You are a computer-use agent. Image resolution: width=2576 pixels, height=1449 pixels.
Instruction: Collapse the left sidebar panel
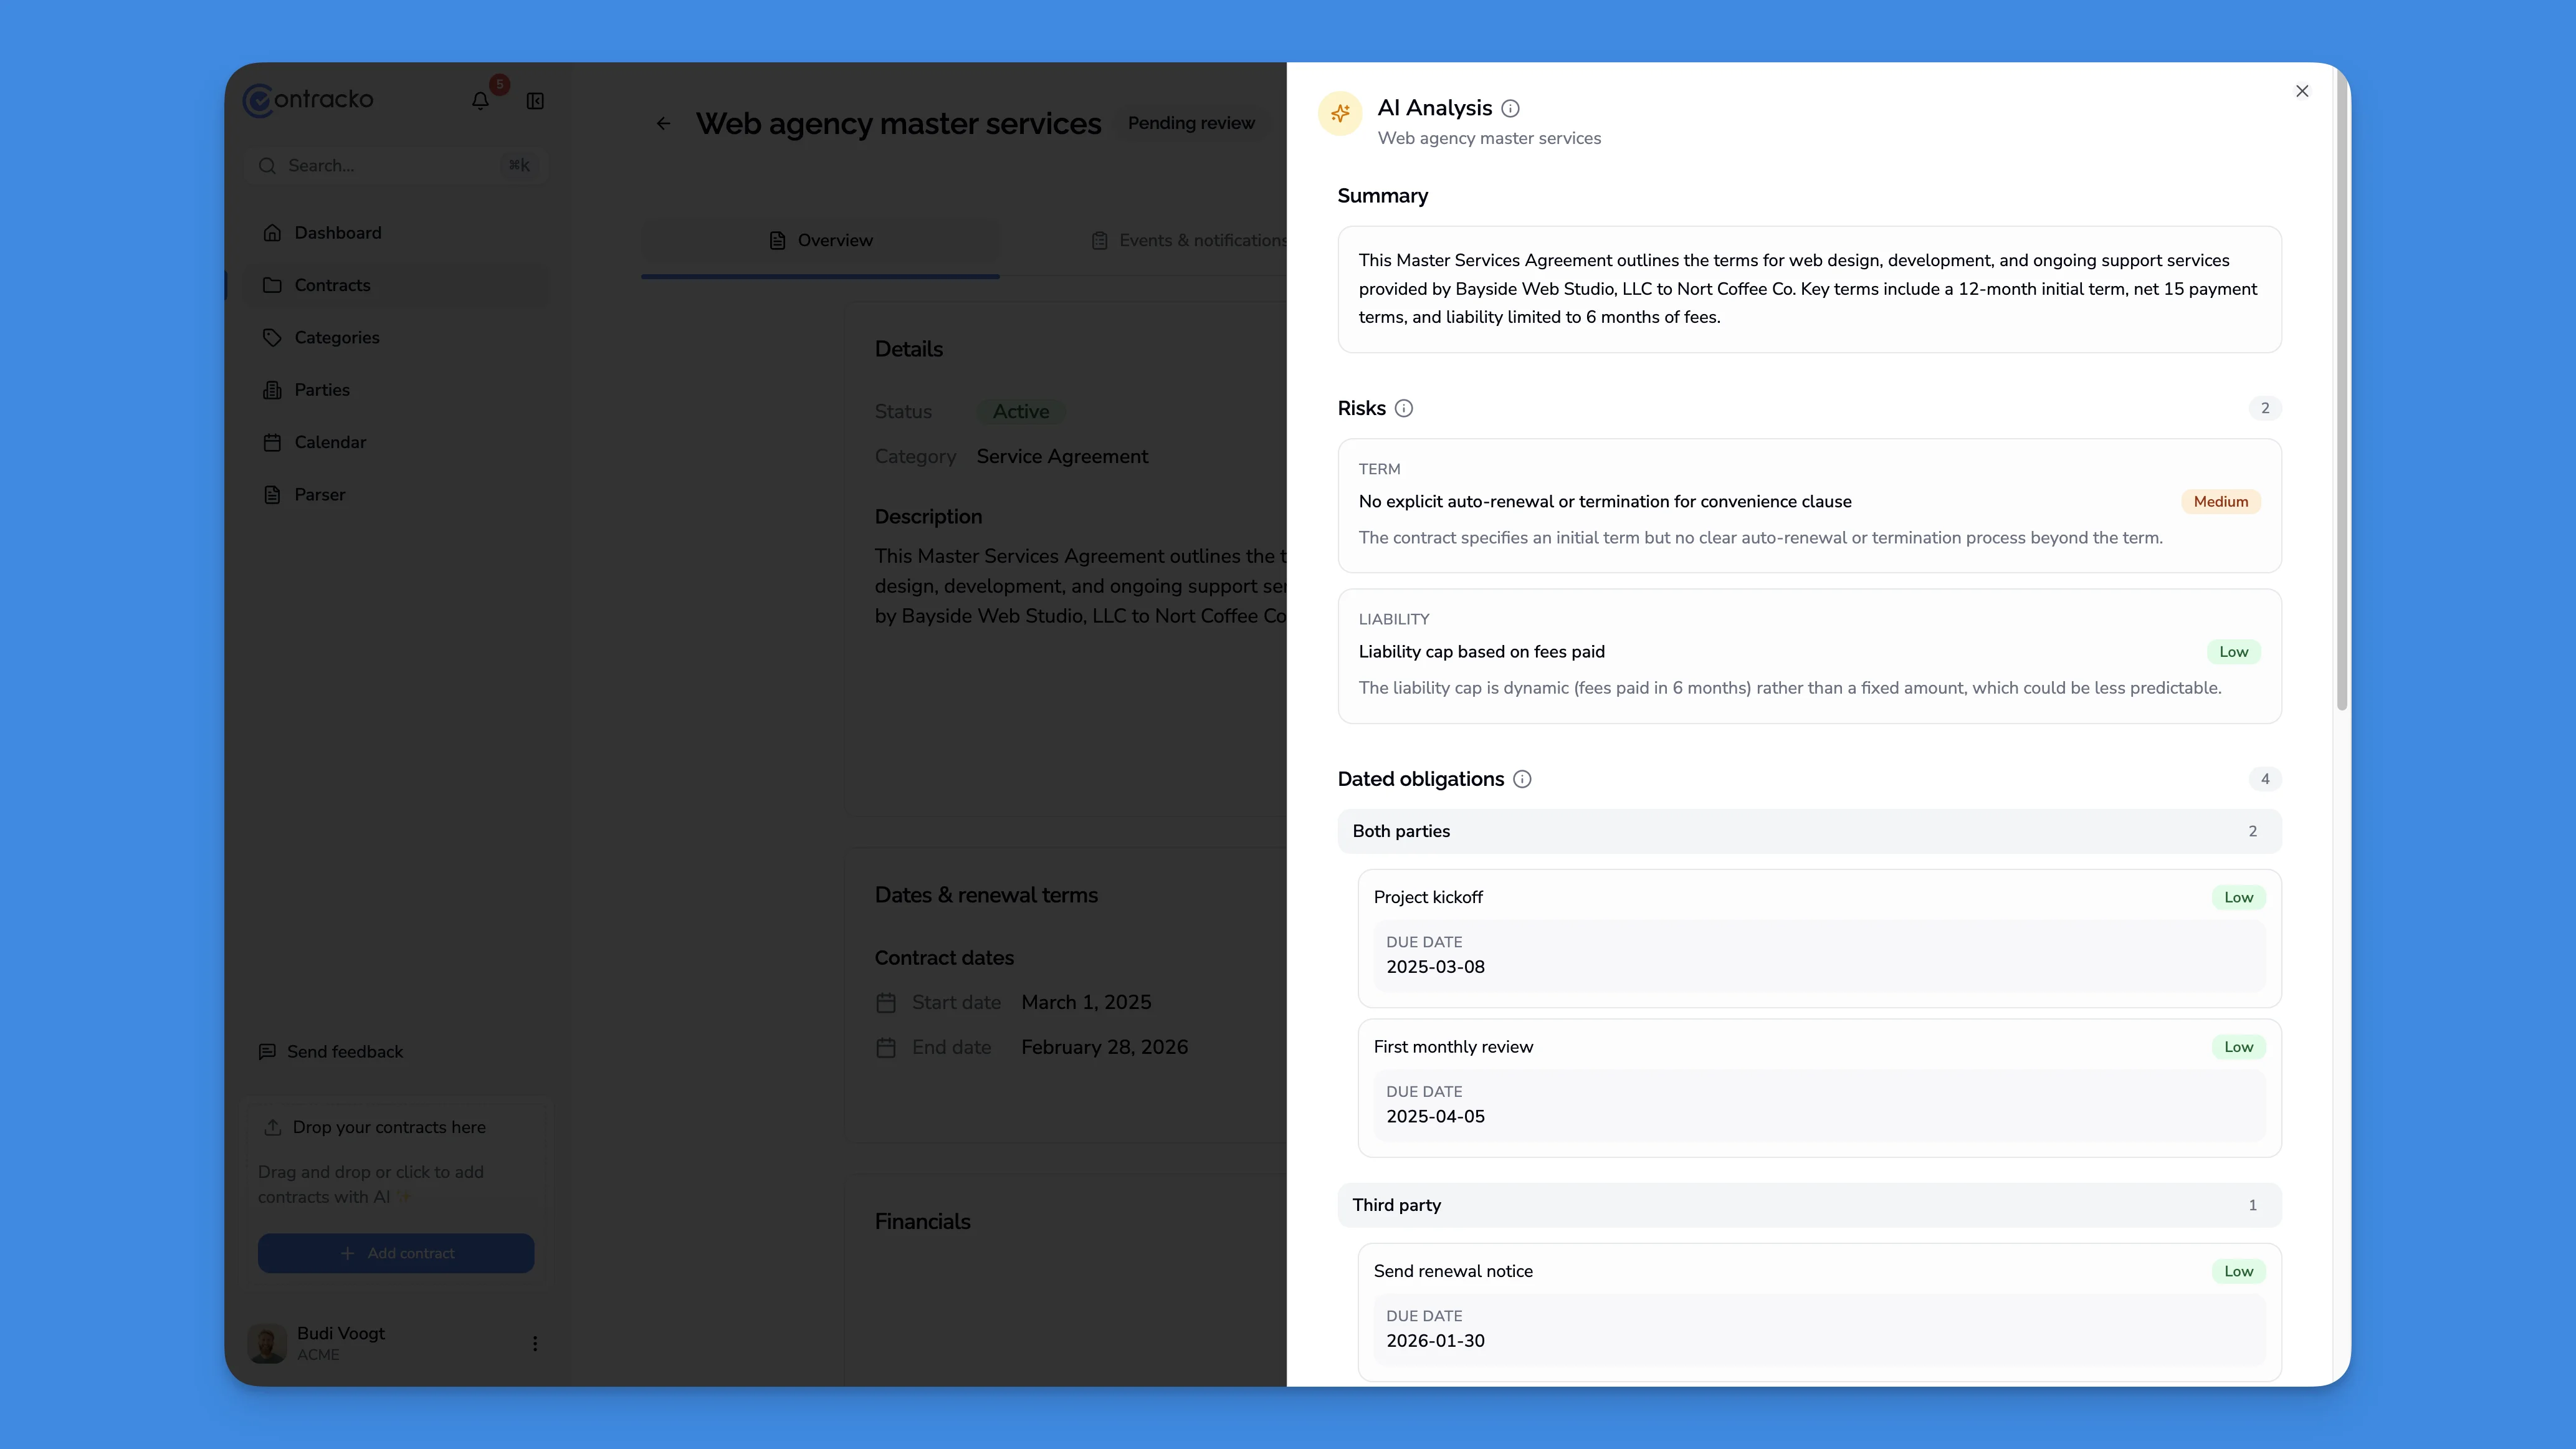(535, 100)
